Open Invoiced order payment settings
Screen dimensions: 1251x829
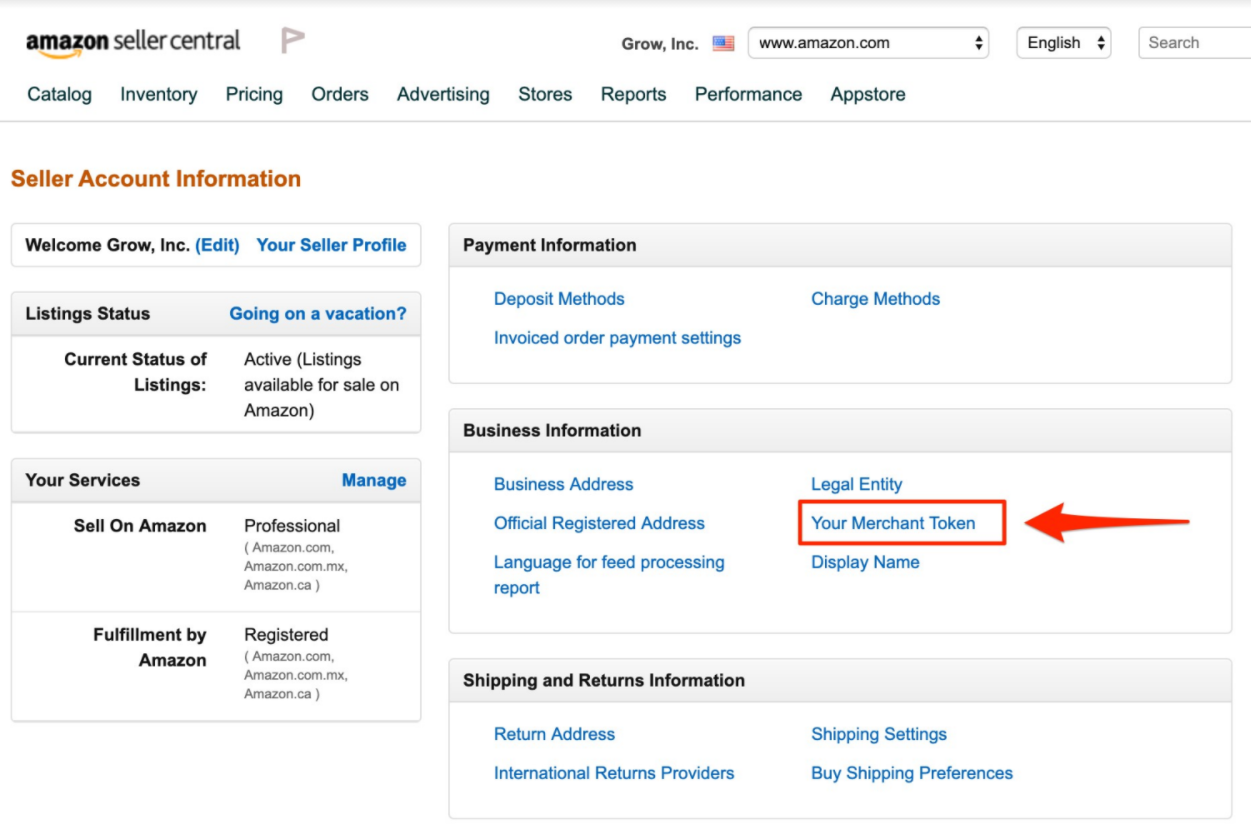(617, 338)
